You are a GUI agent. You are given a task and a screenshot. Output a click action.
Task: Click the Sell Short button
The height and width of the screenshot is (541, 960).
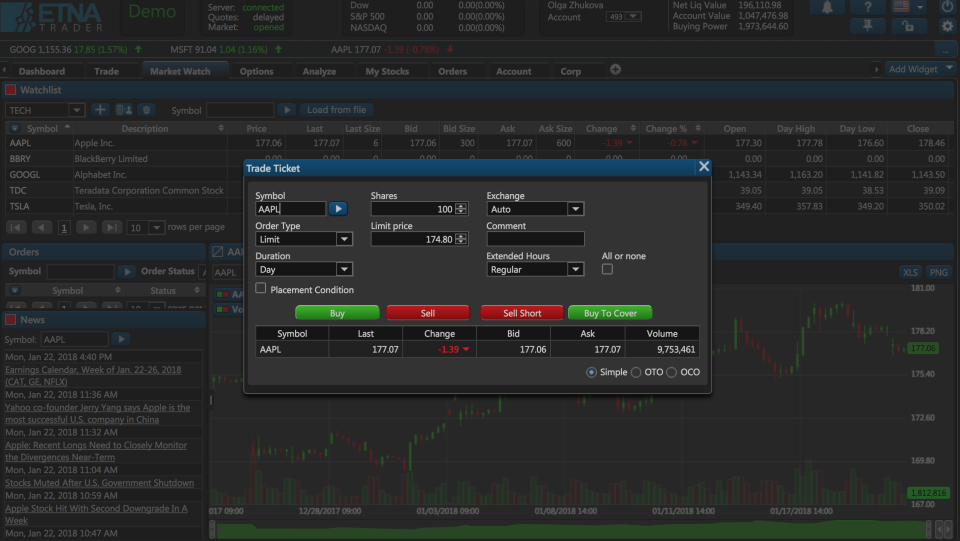(522, 313)
